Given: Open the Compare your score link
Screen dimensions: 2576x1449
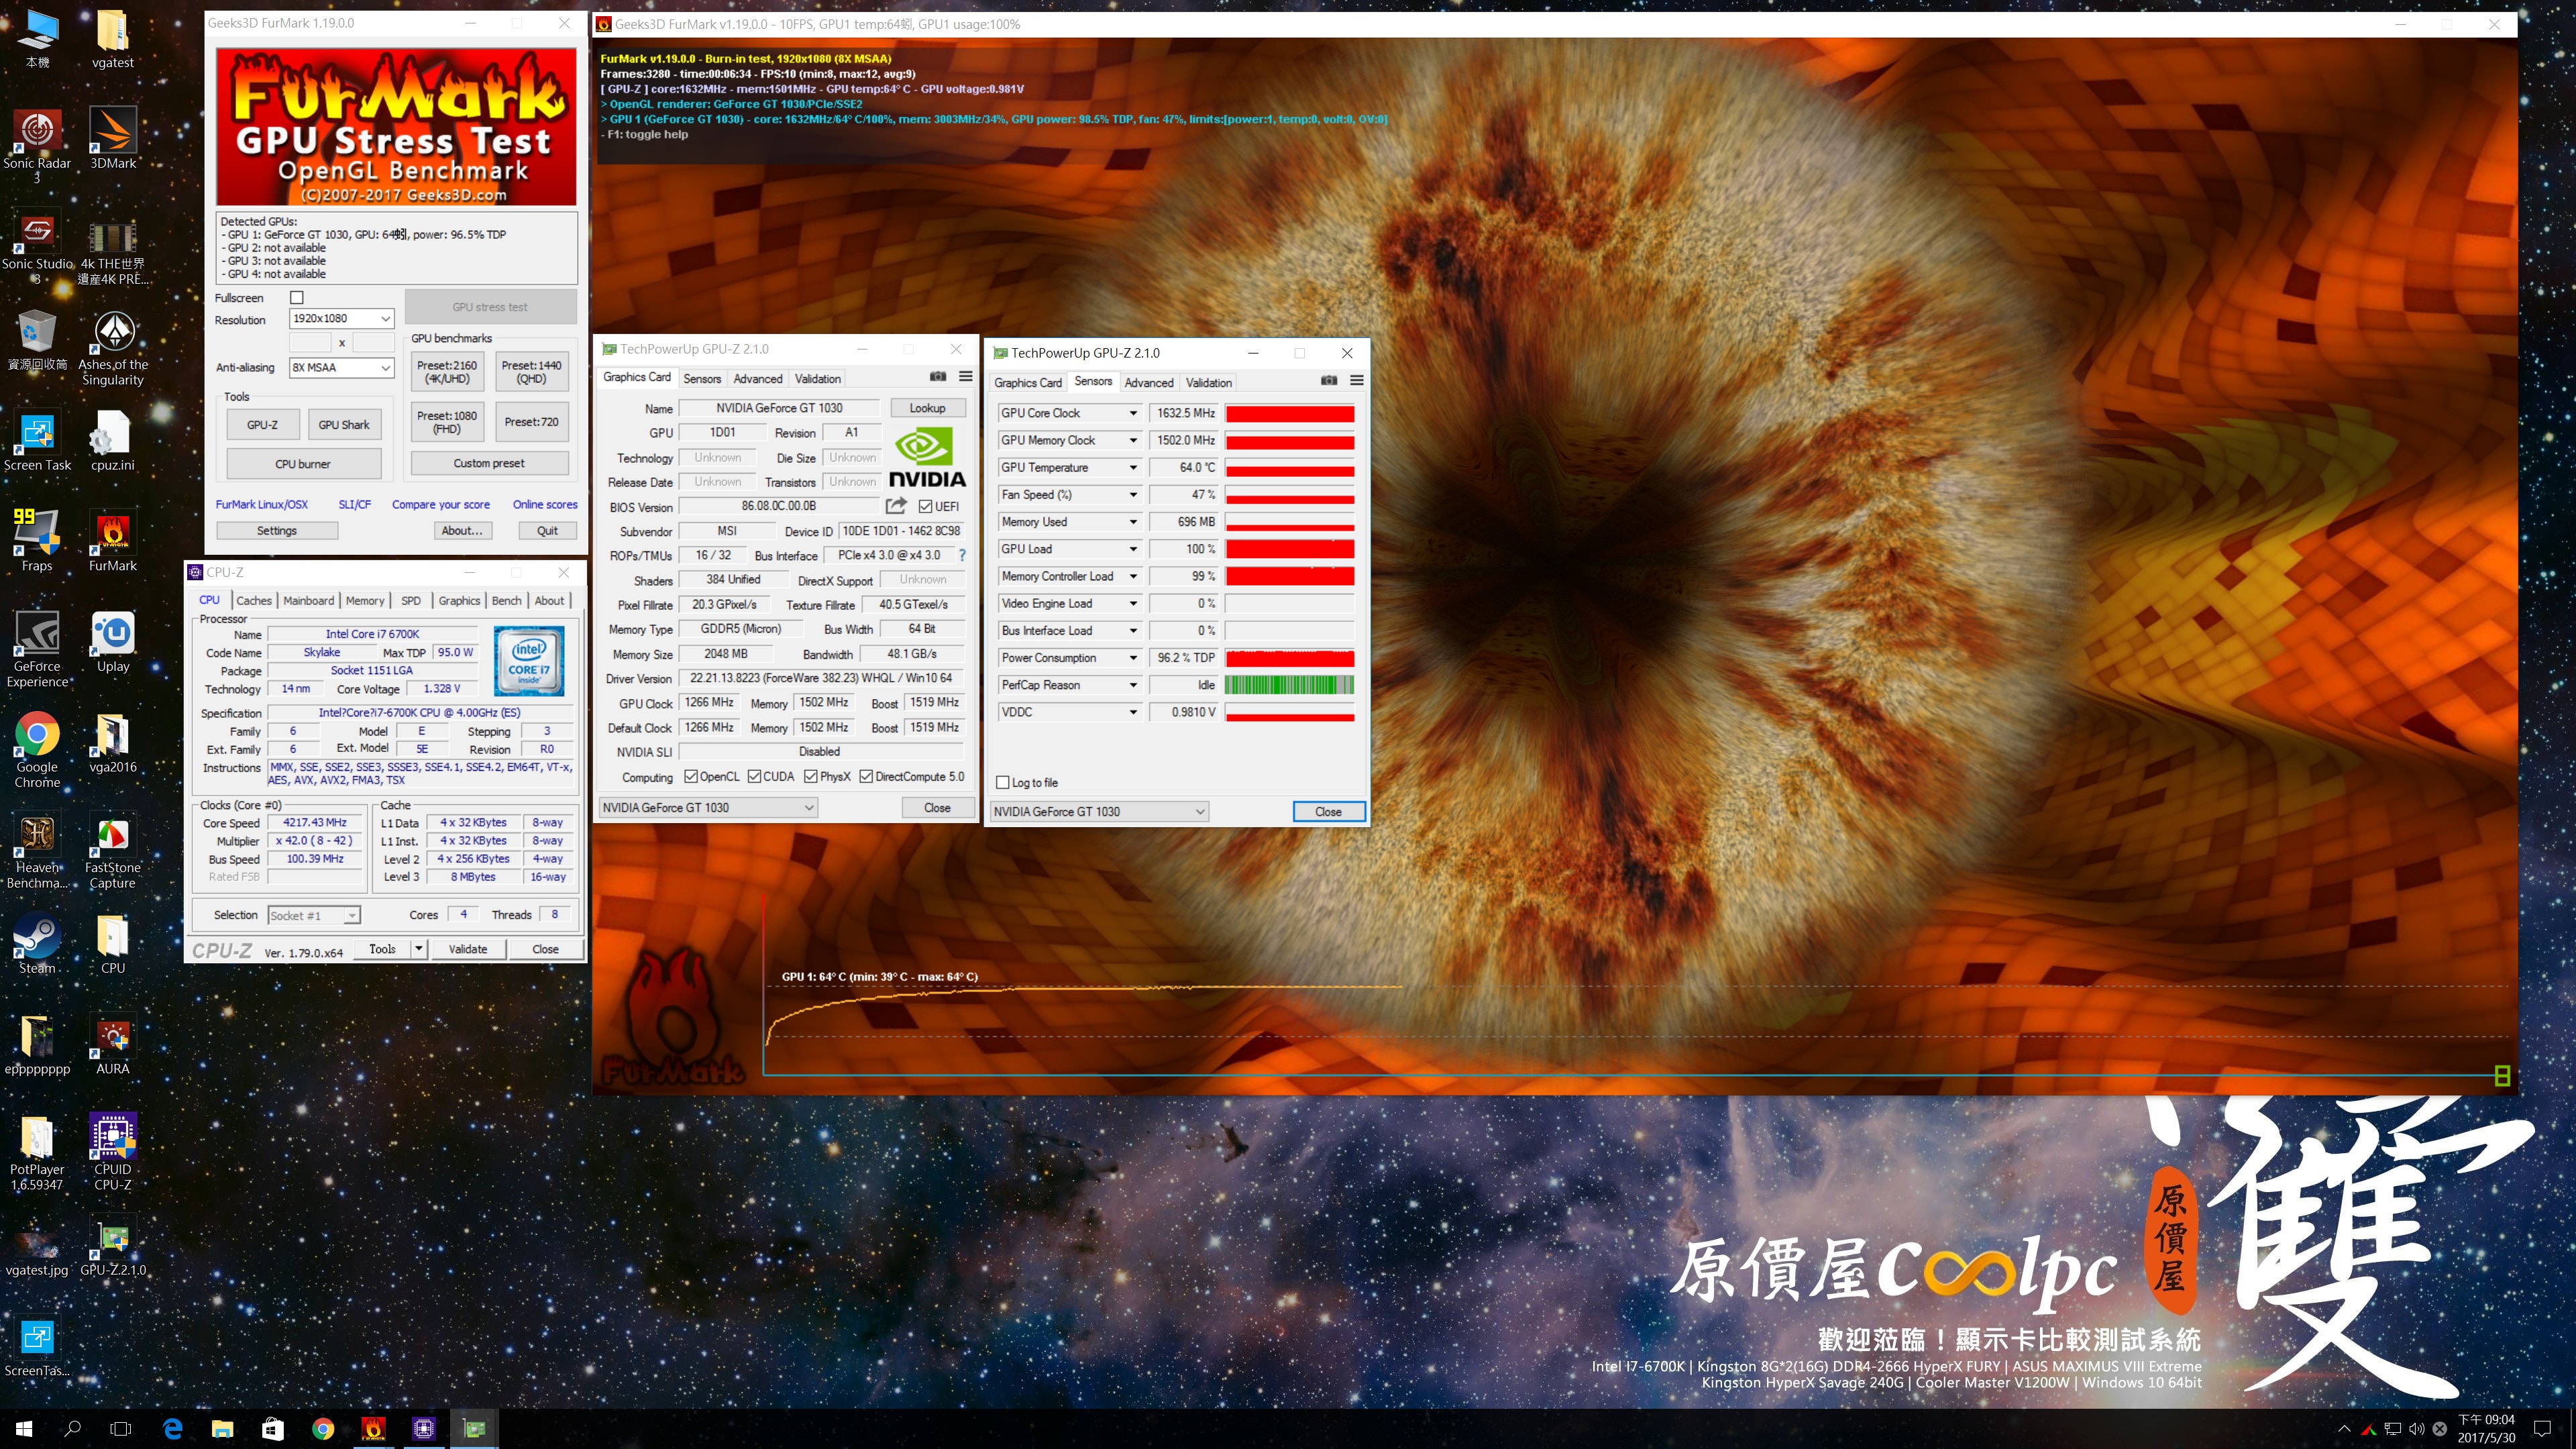Looking at the screenshot, I should pos(440,504).
